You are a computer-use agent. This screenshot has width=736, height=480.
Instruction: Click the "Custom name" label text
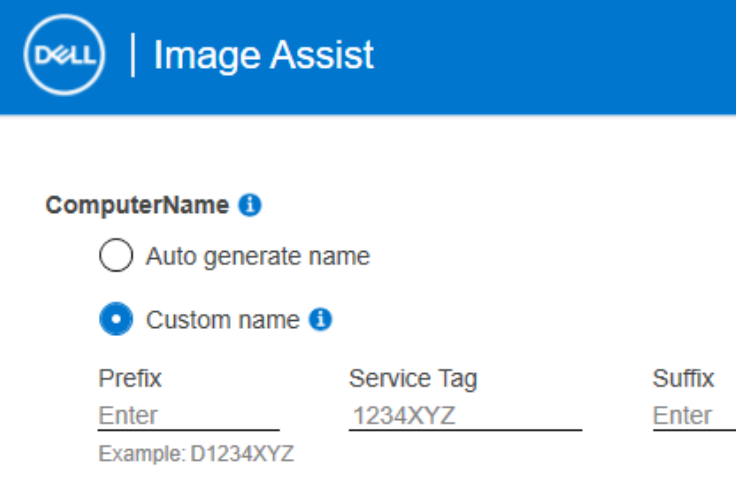pos(223,320)
